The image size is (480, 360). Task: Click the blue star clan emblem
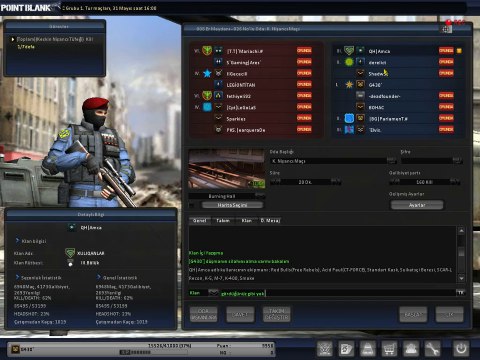pos(207,73)
